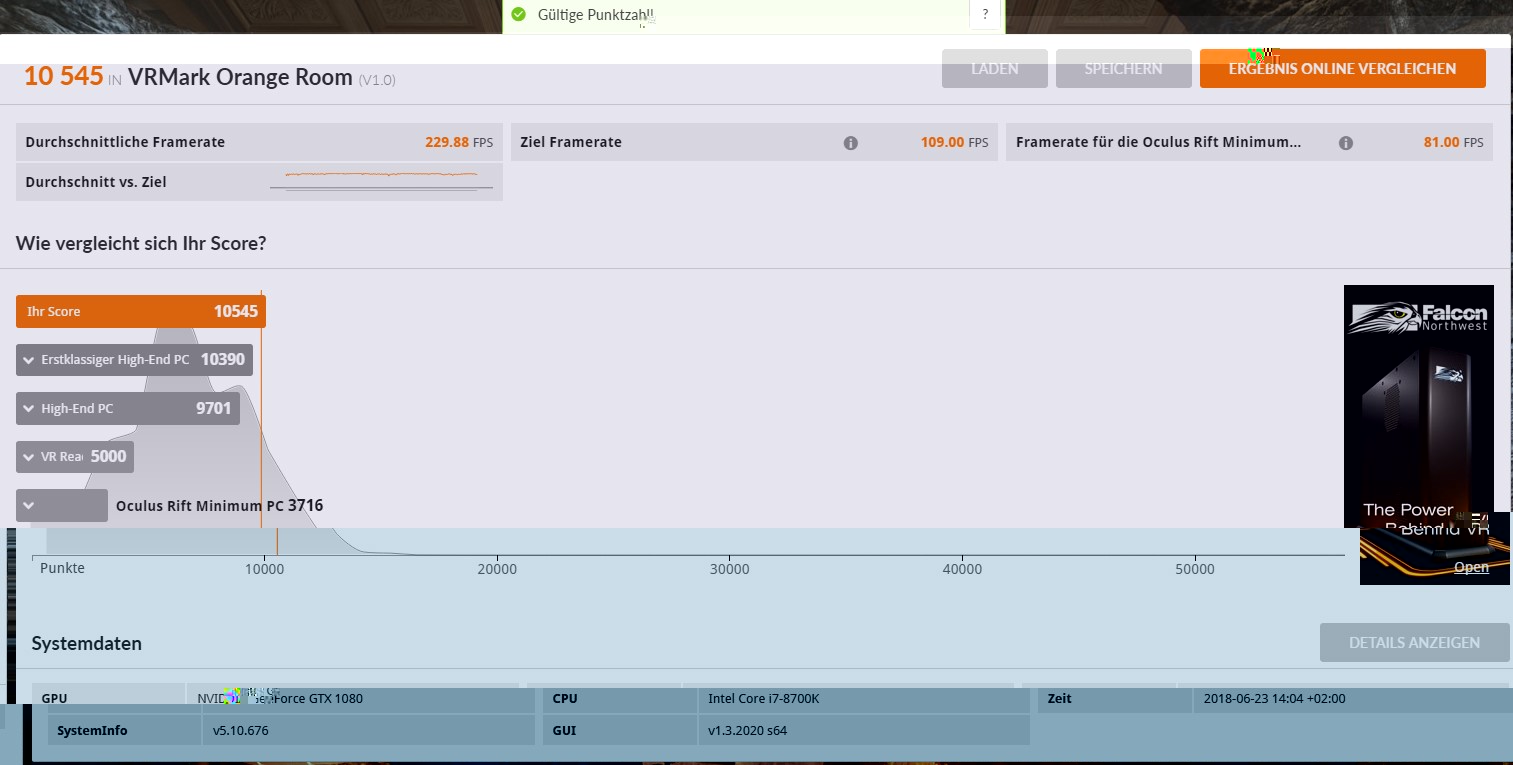The width and height of the screenshot is (1513, 765).
Task: Click info icon beside Oculus Rift Minimum framerate
Action: pos(1345,143)
